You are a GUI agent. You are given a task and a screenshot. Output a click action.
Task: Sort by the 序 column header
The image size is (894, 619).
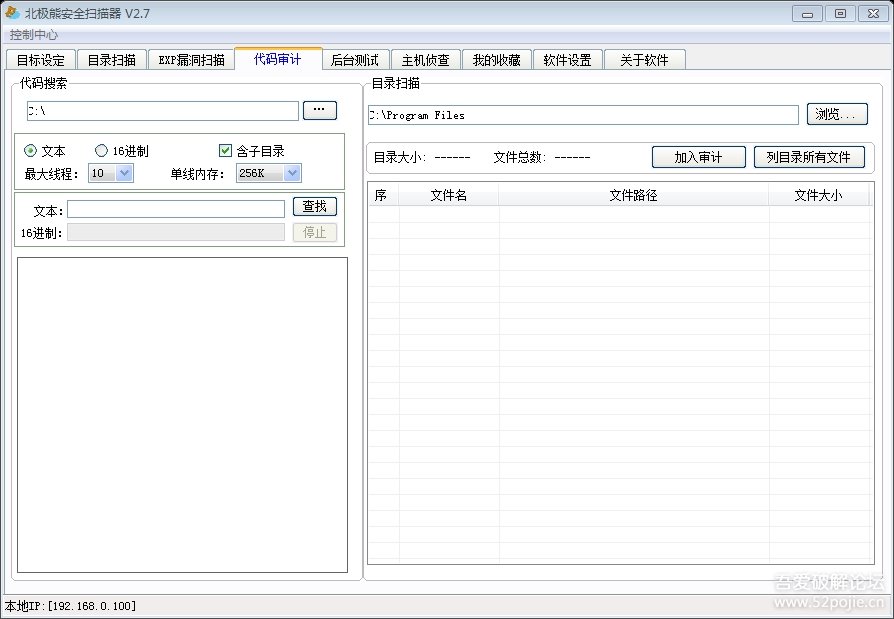pos(383,196)
